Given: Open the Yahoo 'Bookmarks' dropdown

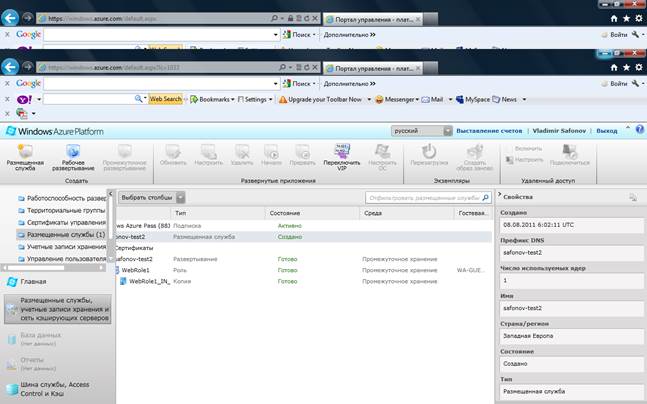Looking at the screenshot, I should [x=212, y=99].
